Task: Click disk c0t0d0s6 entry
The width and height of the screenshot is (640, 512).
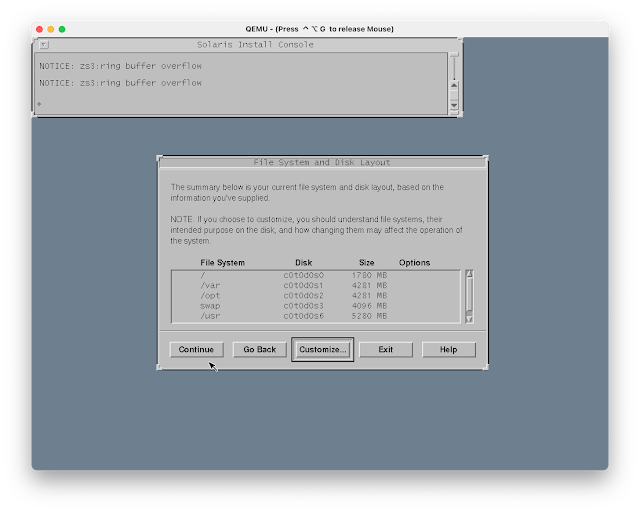Action: click(x=304, y=316)
